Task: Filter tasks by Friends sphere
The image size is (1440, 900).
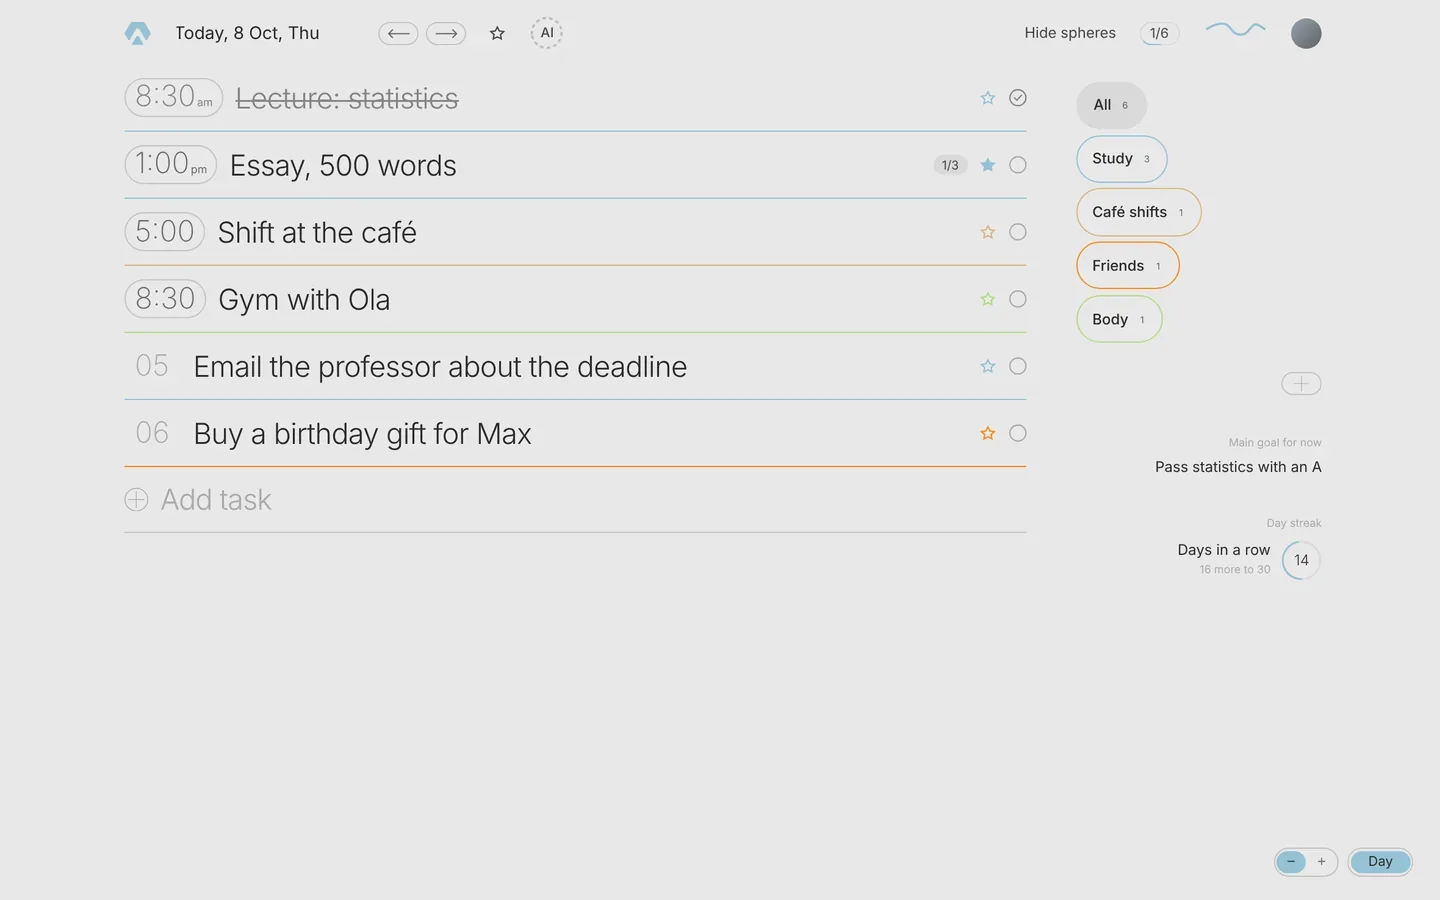Action: pyautogui.click(x=1128, y=266)
